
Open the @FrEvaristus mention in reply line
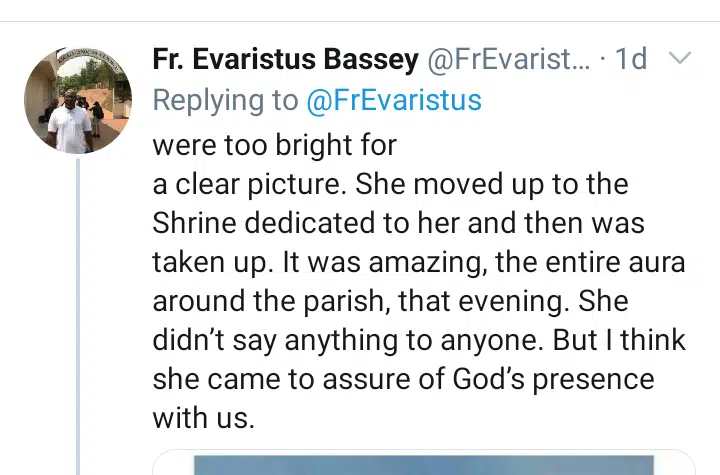coord(395,100)
